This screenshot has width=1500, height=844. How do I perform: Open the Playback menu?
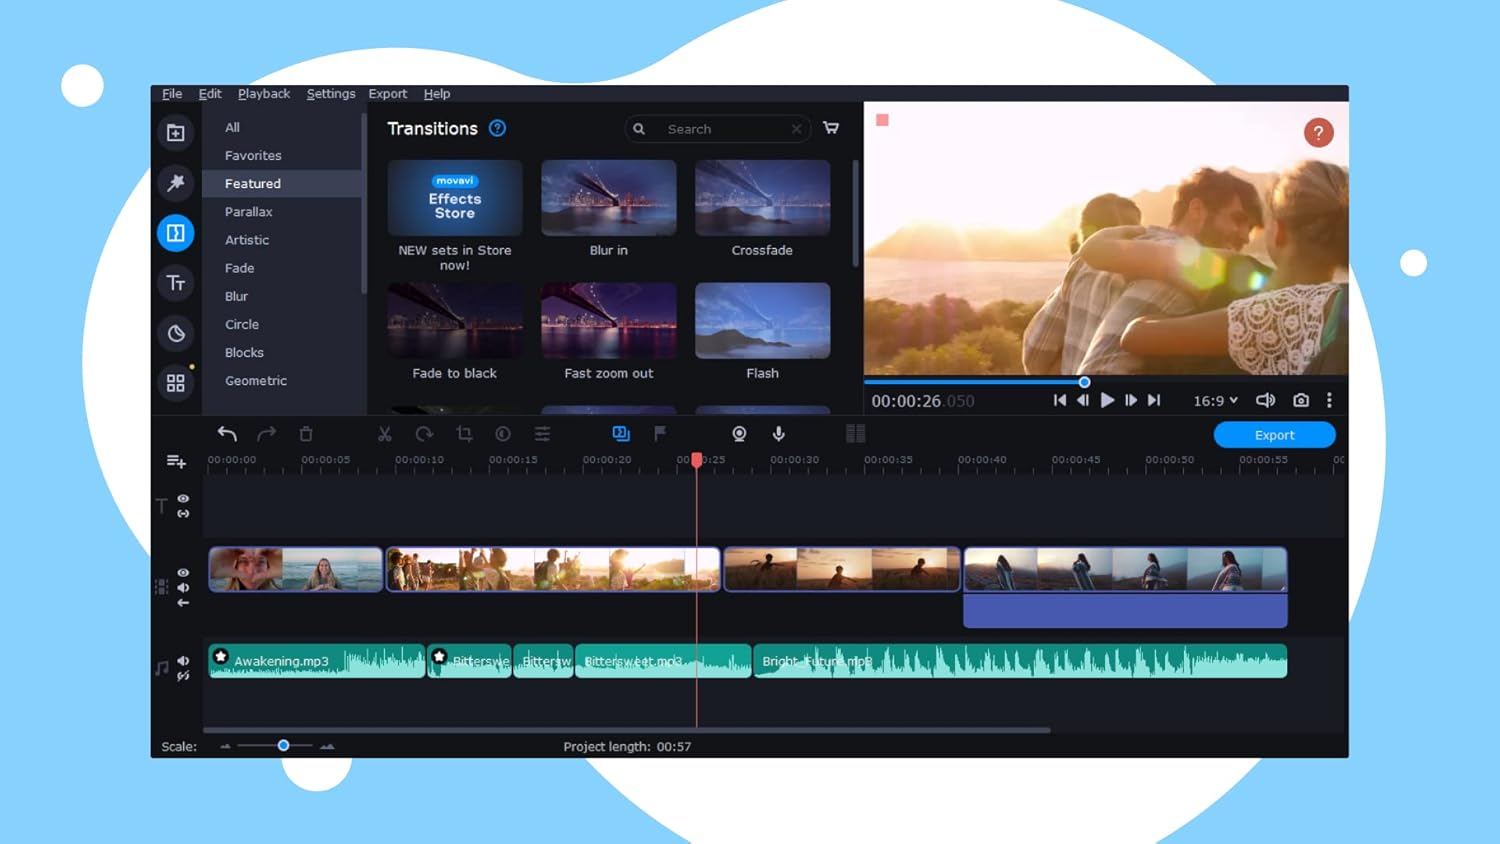[x=263, y=93]
